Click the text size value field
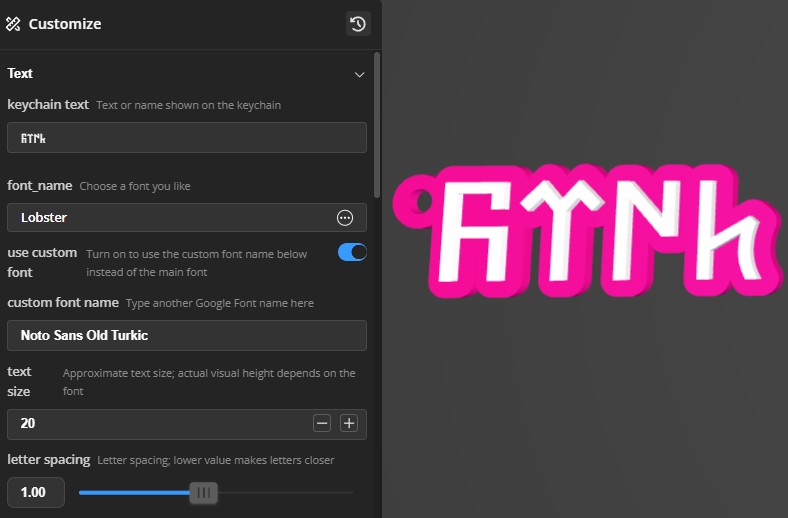 160,424
